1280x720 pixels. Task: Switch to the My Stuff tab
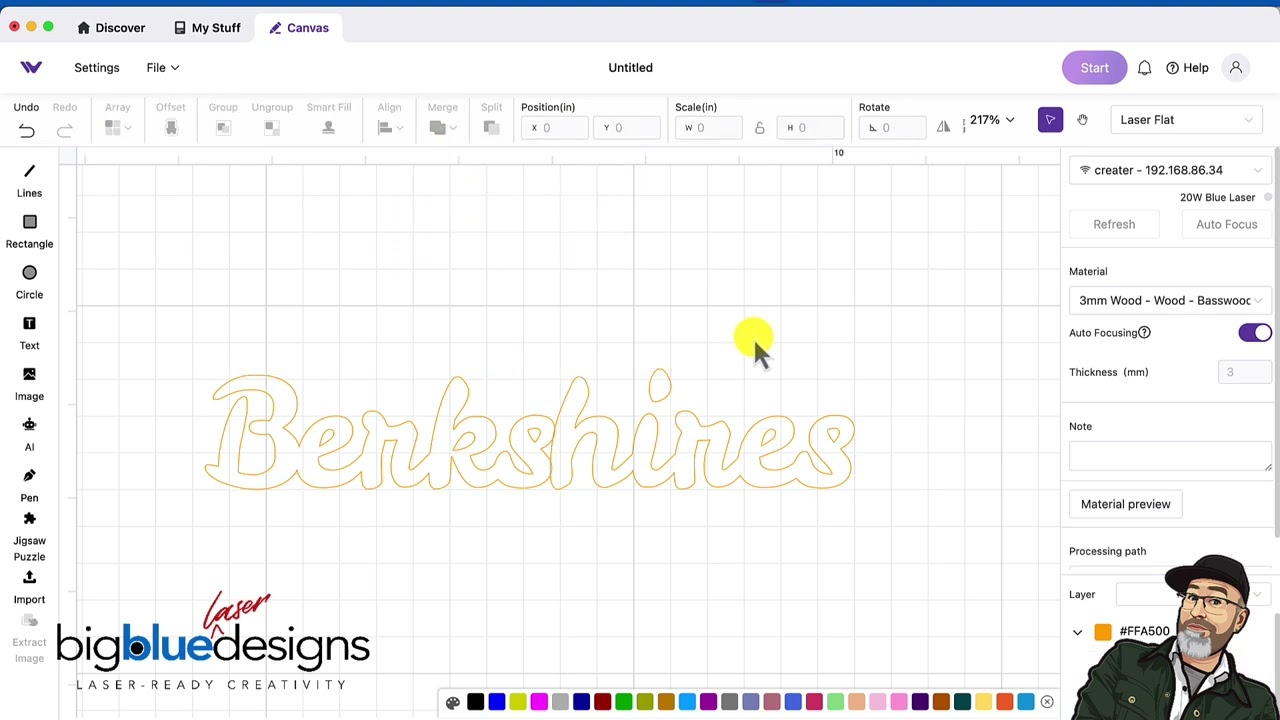point(207,28)
